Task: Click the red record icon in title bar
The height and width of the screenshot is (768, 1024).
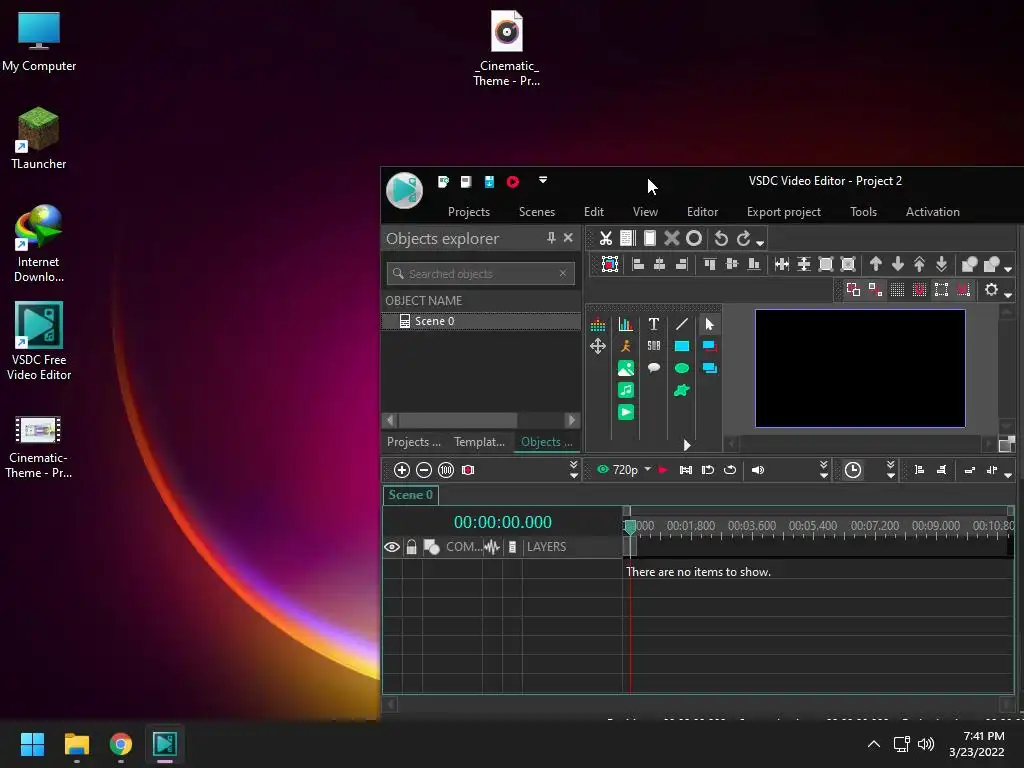Action: pyautogui.click(x=513, y=182)
